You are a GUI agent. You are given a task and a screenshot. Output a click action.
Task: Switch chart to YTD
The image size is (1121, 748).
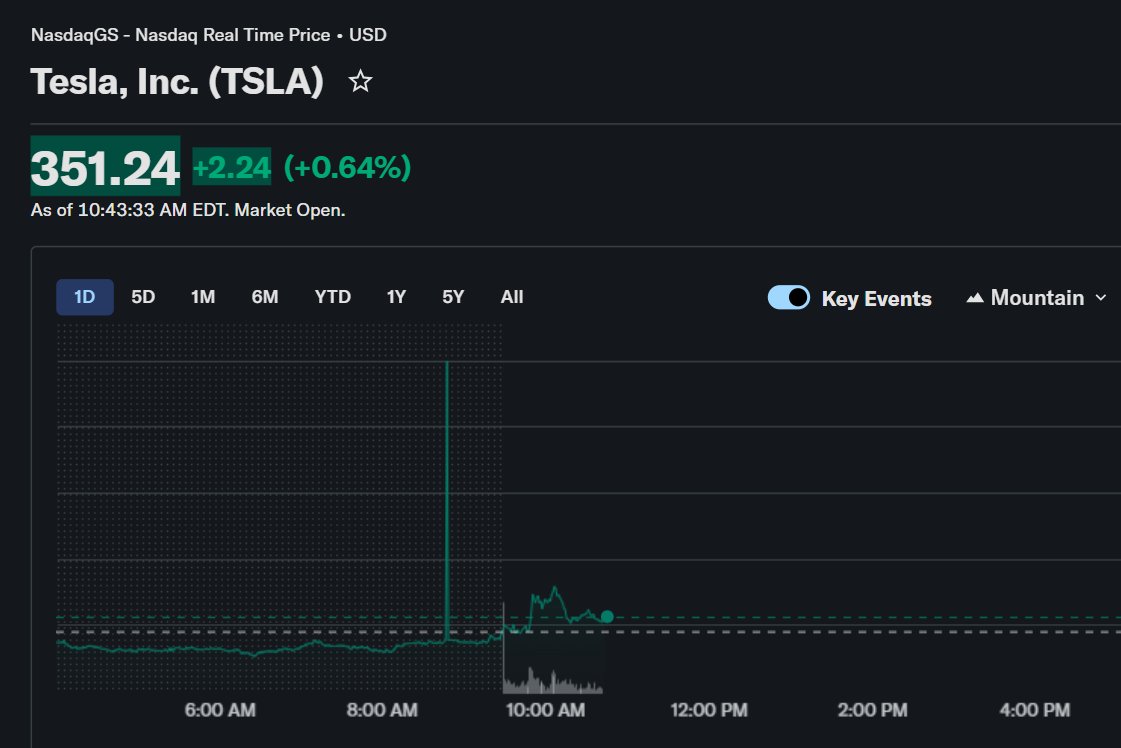332,297
